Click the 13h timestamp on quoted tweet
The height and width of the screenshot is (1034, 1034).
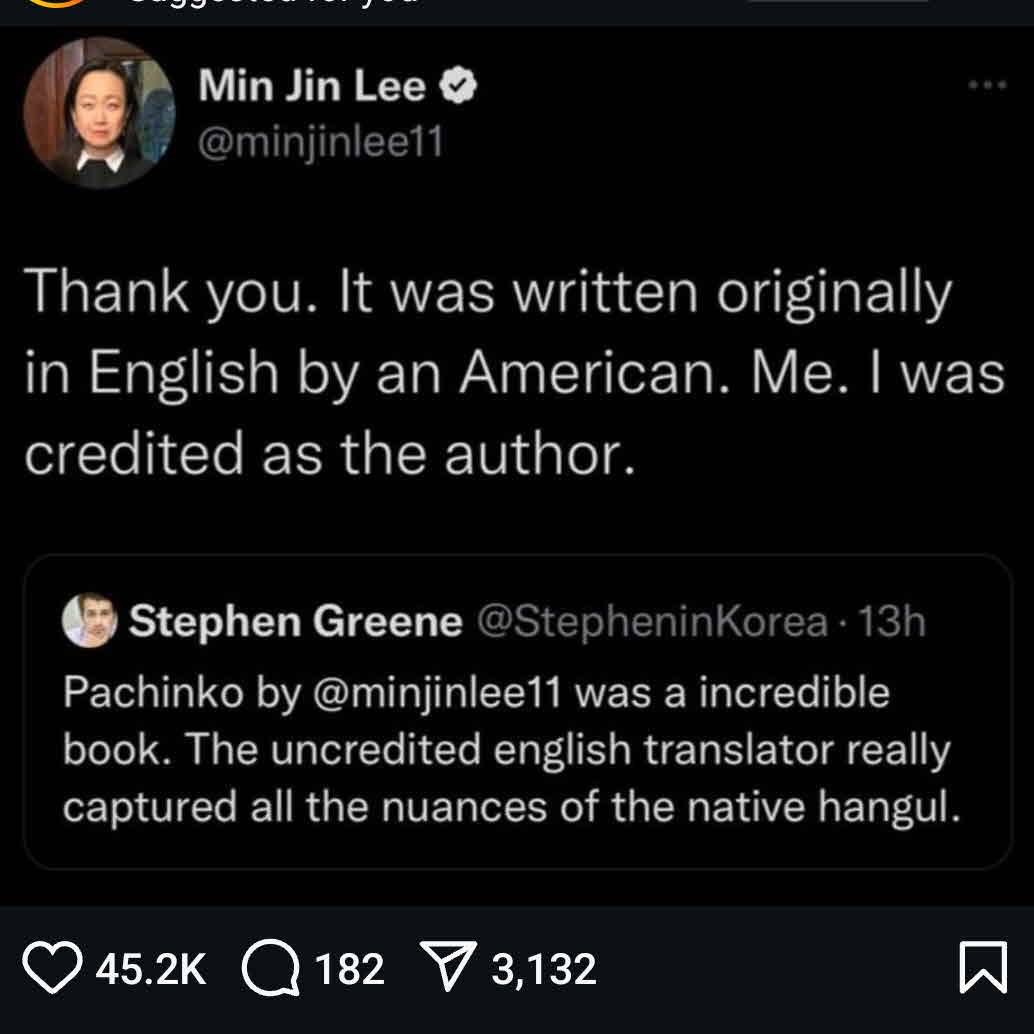pos(892,622)
